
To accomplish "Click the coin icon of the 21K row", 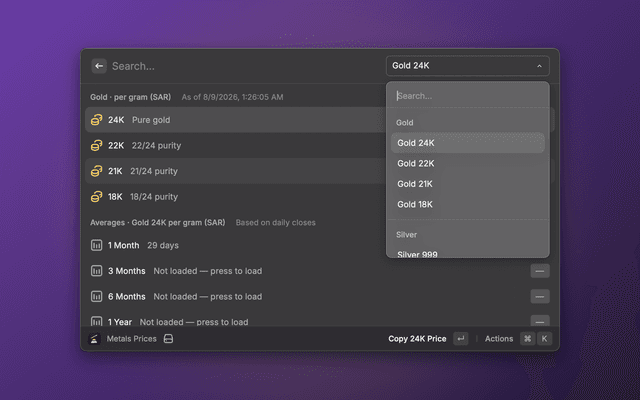I will (x=96, y=171).
